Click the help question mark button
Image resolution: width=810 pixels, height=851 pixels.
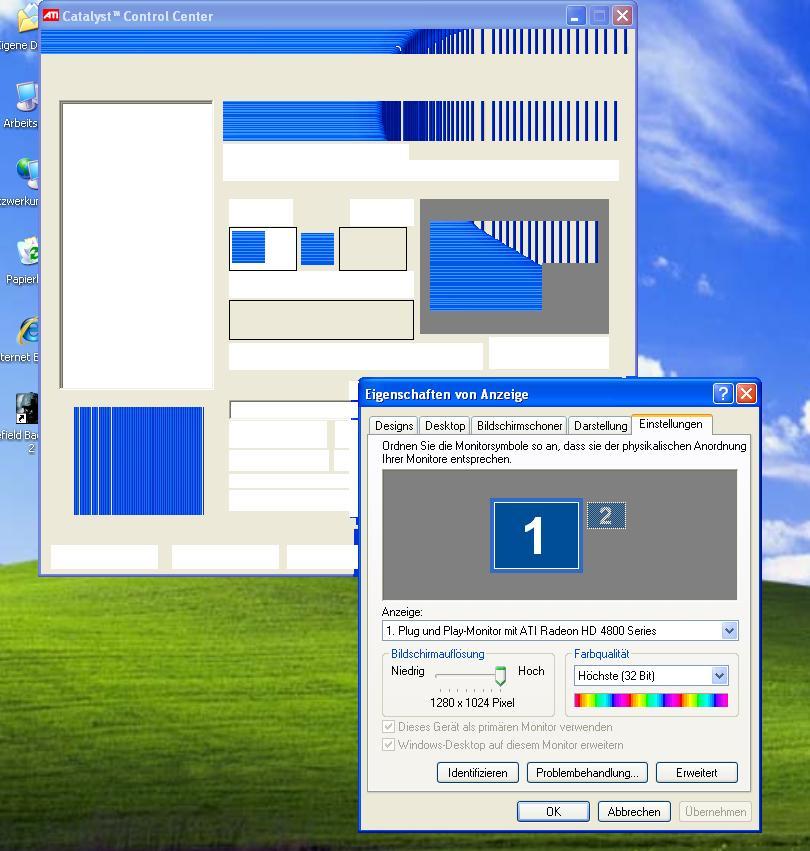click(x=723, y=393)
